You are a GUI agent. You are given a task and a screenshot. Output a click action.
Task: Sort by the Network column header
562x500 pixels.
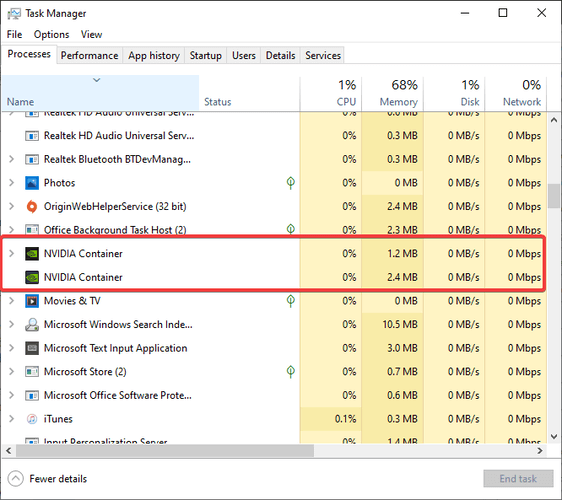(516, 93)
